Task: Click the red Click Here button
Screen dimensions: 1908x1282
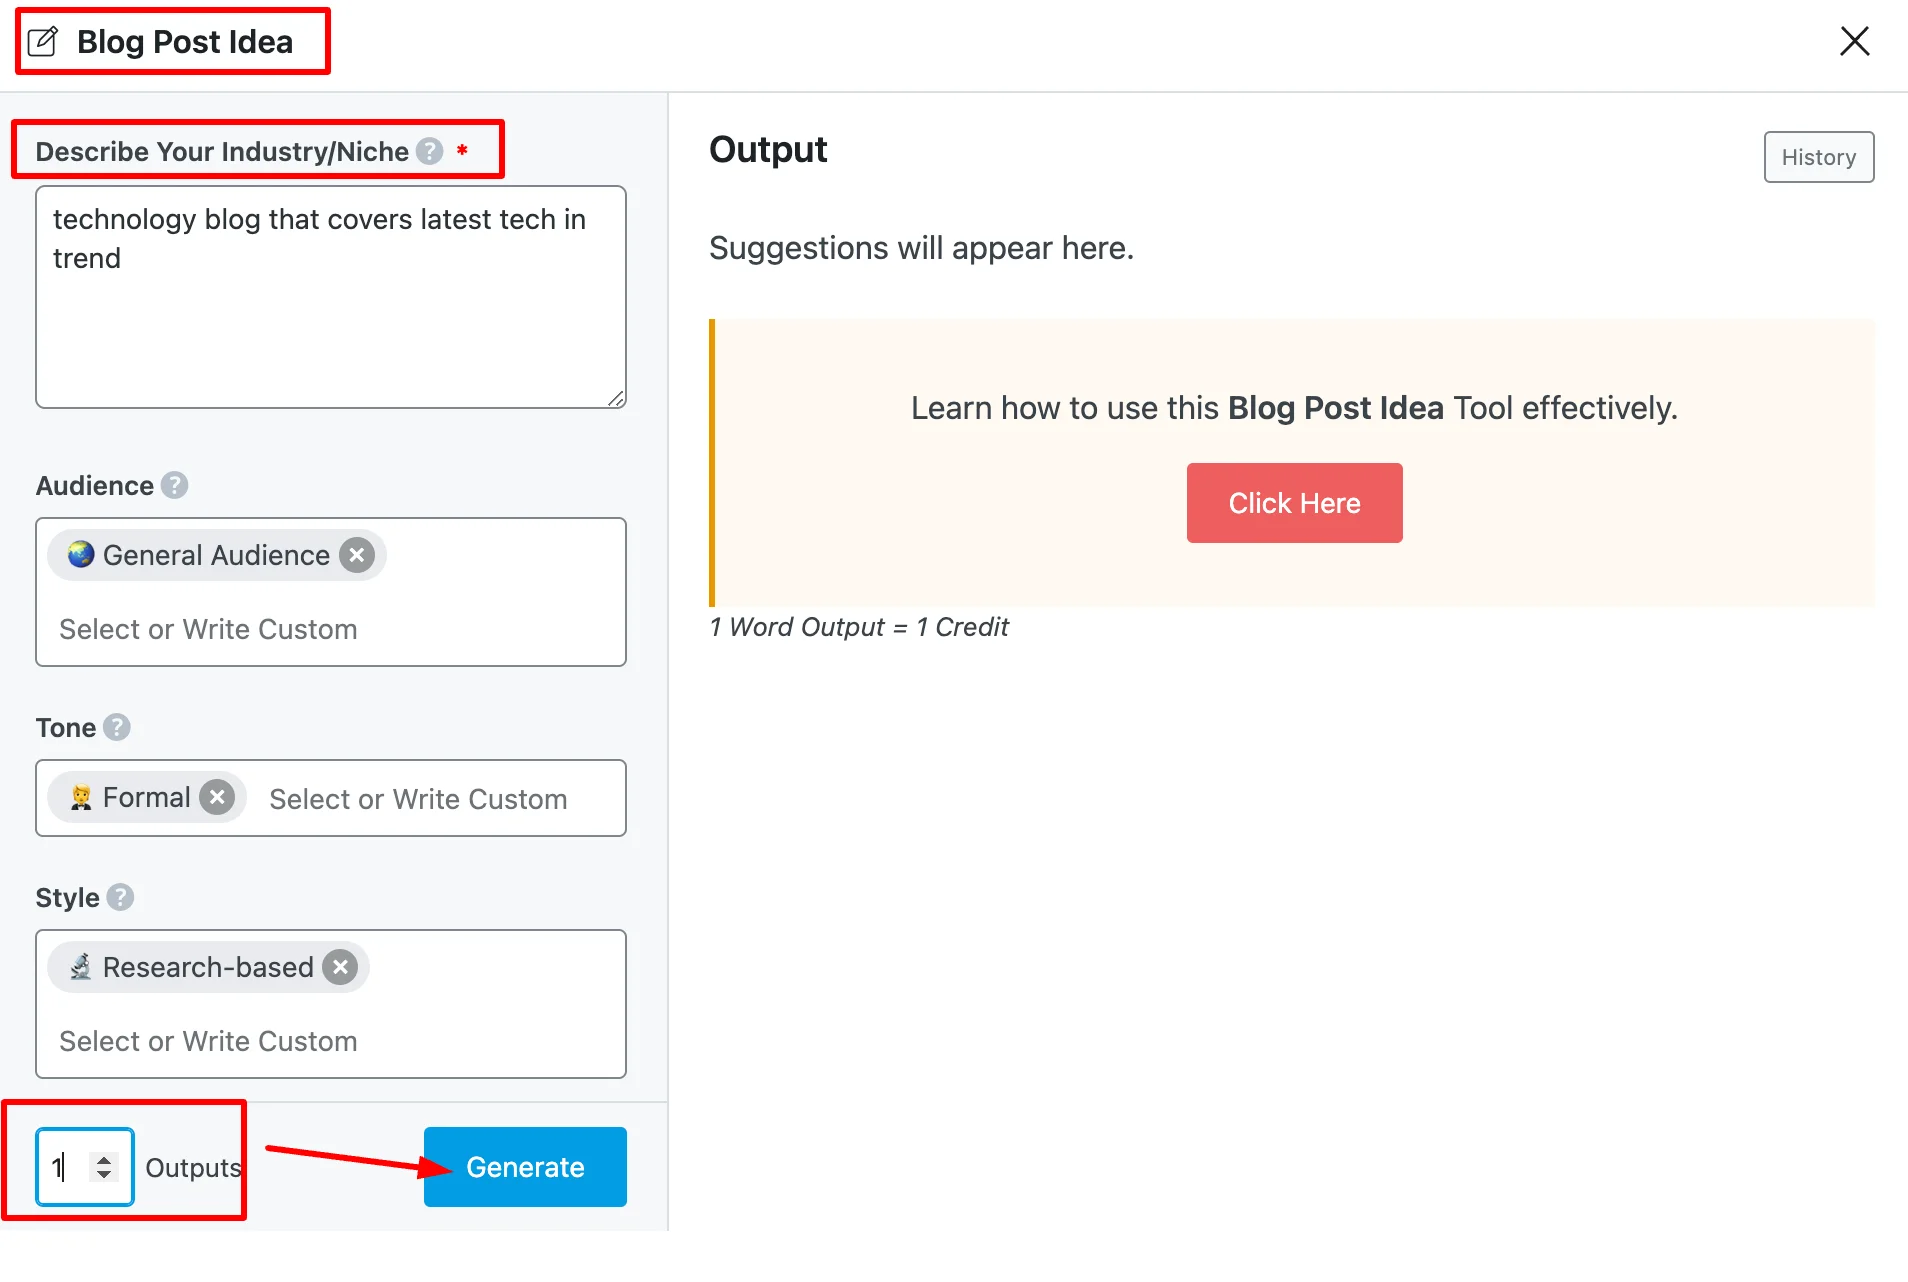Action: pos(1294,503)
